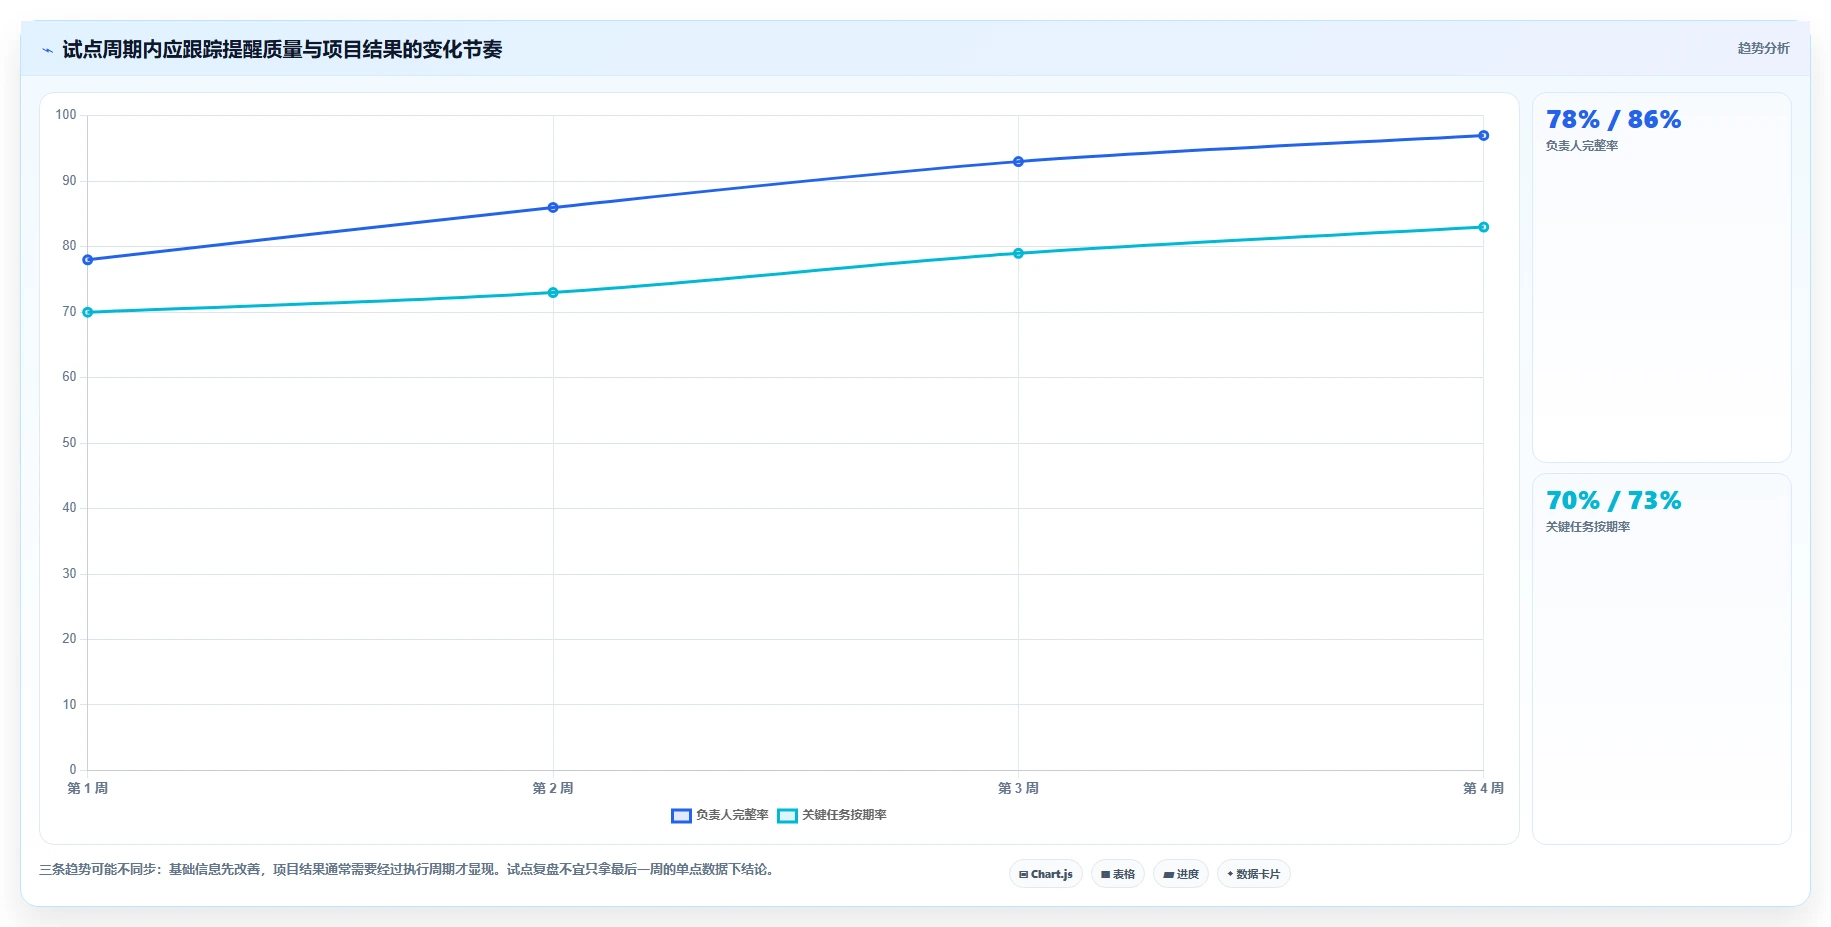Screen dimensions: 1831x927
Task: Click the 70% / 73% stat value
Action: point(1613,501)
